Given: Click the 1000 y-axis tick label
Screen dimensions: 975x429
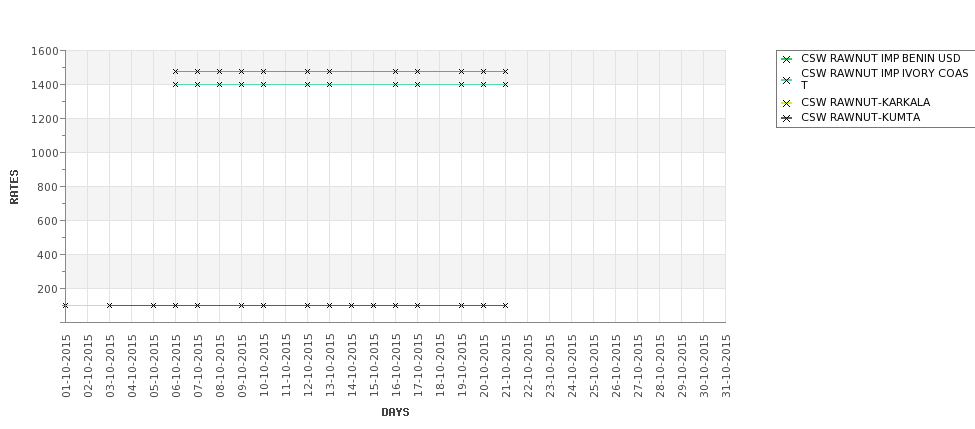Looking at the screenshot, I should [x=44, y=153].
